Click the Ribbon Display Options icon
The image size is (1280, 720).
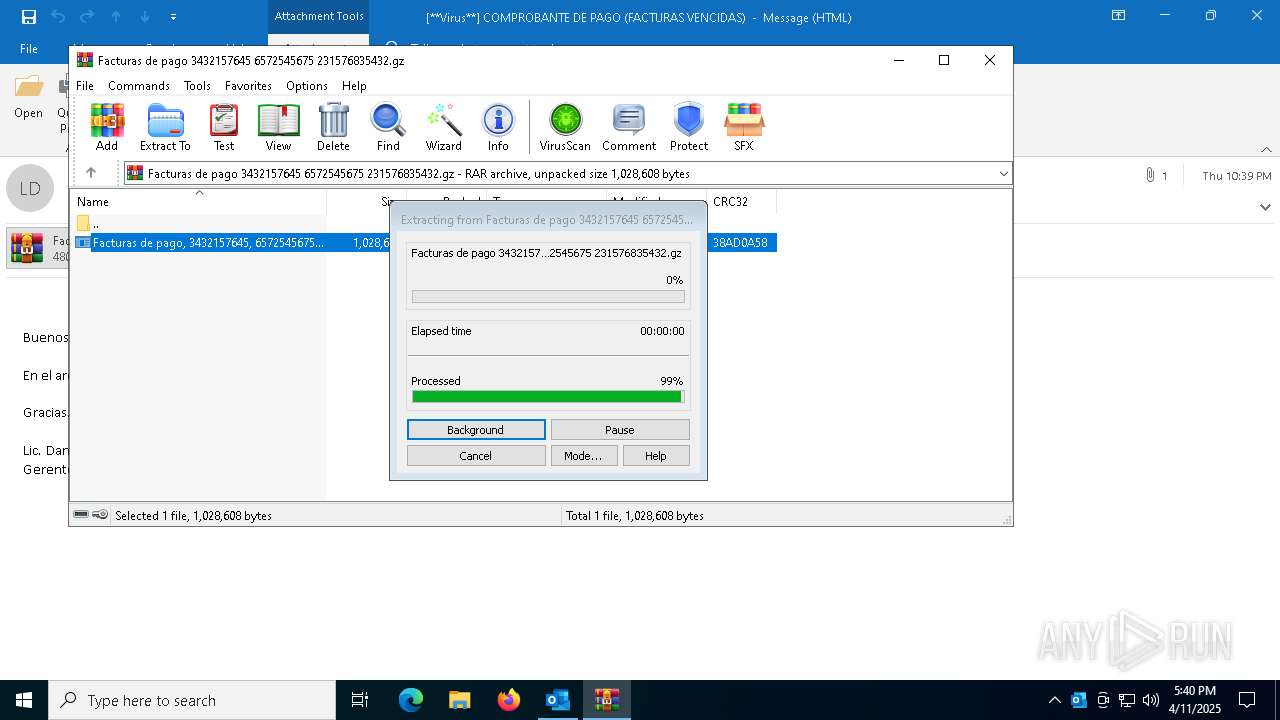coord(1119,16)
